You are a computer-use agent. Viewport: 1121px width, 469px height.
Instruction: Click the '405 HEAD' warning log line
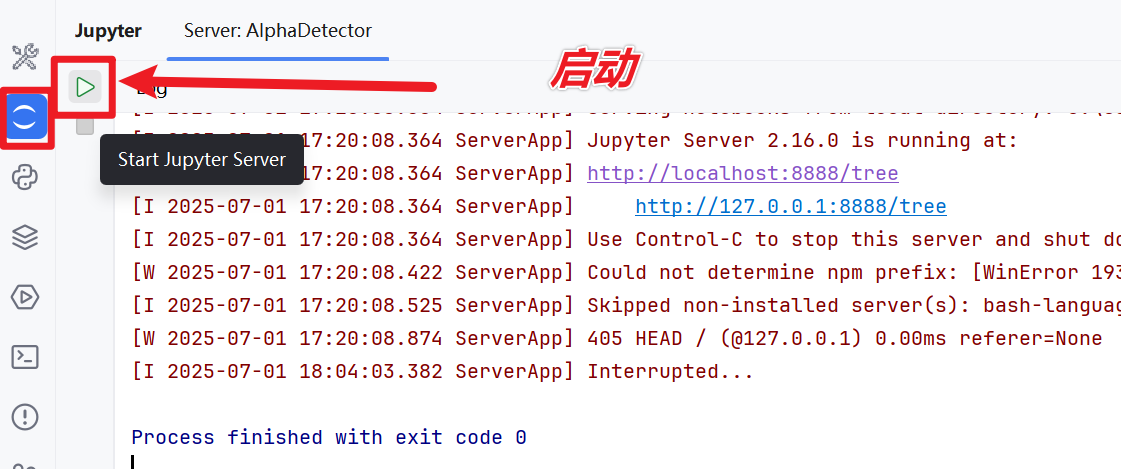coord(617,338)
